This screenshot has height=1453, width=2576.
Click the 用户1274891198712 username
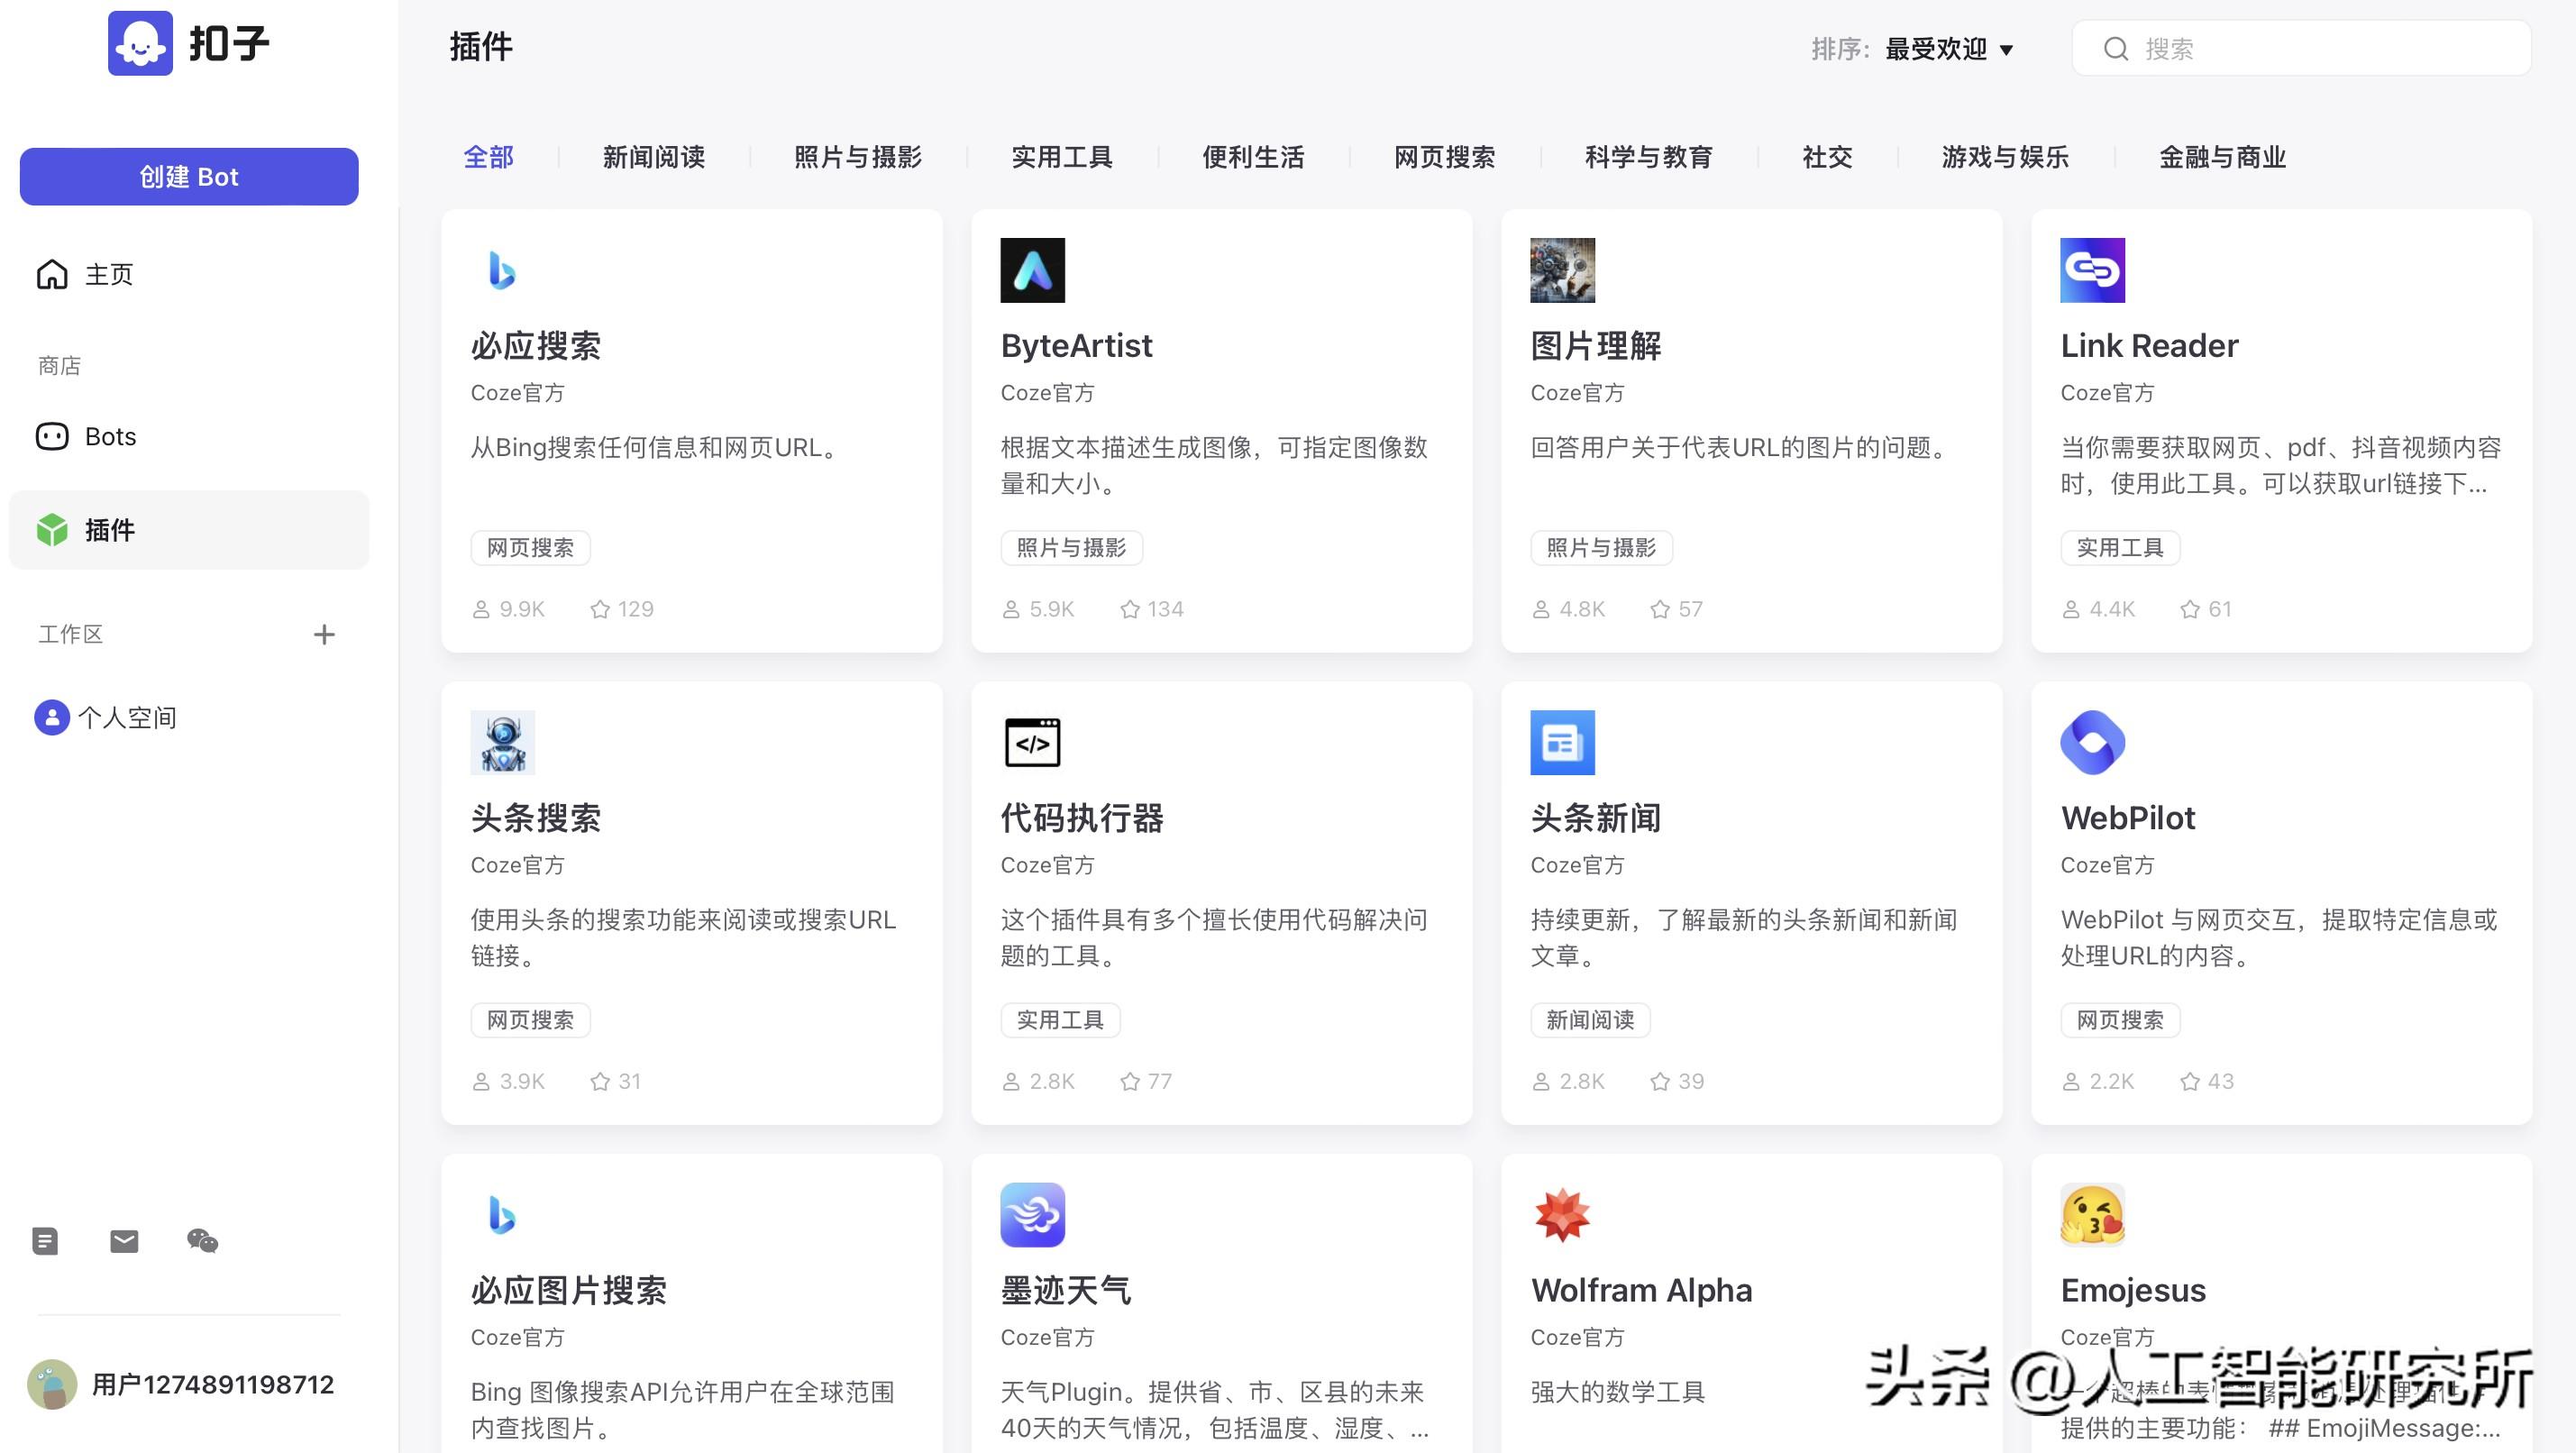coord(213,1384)
